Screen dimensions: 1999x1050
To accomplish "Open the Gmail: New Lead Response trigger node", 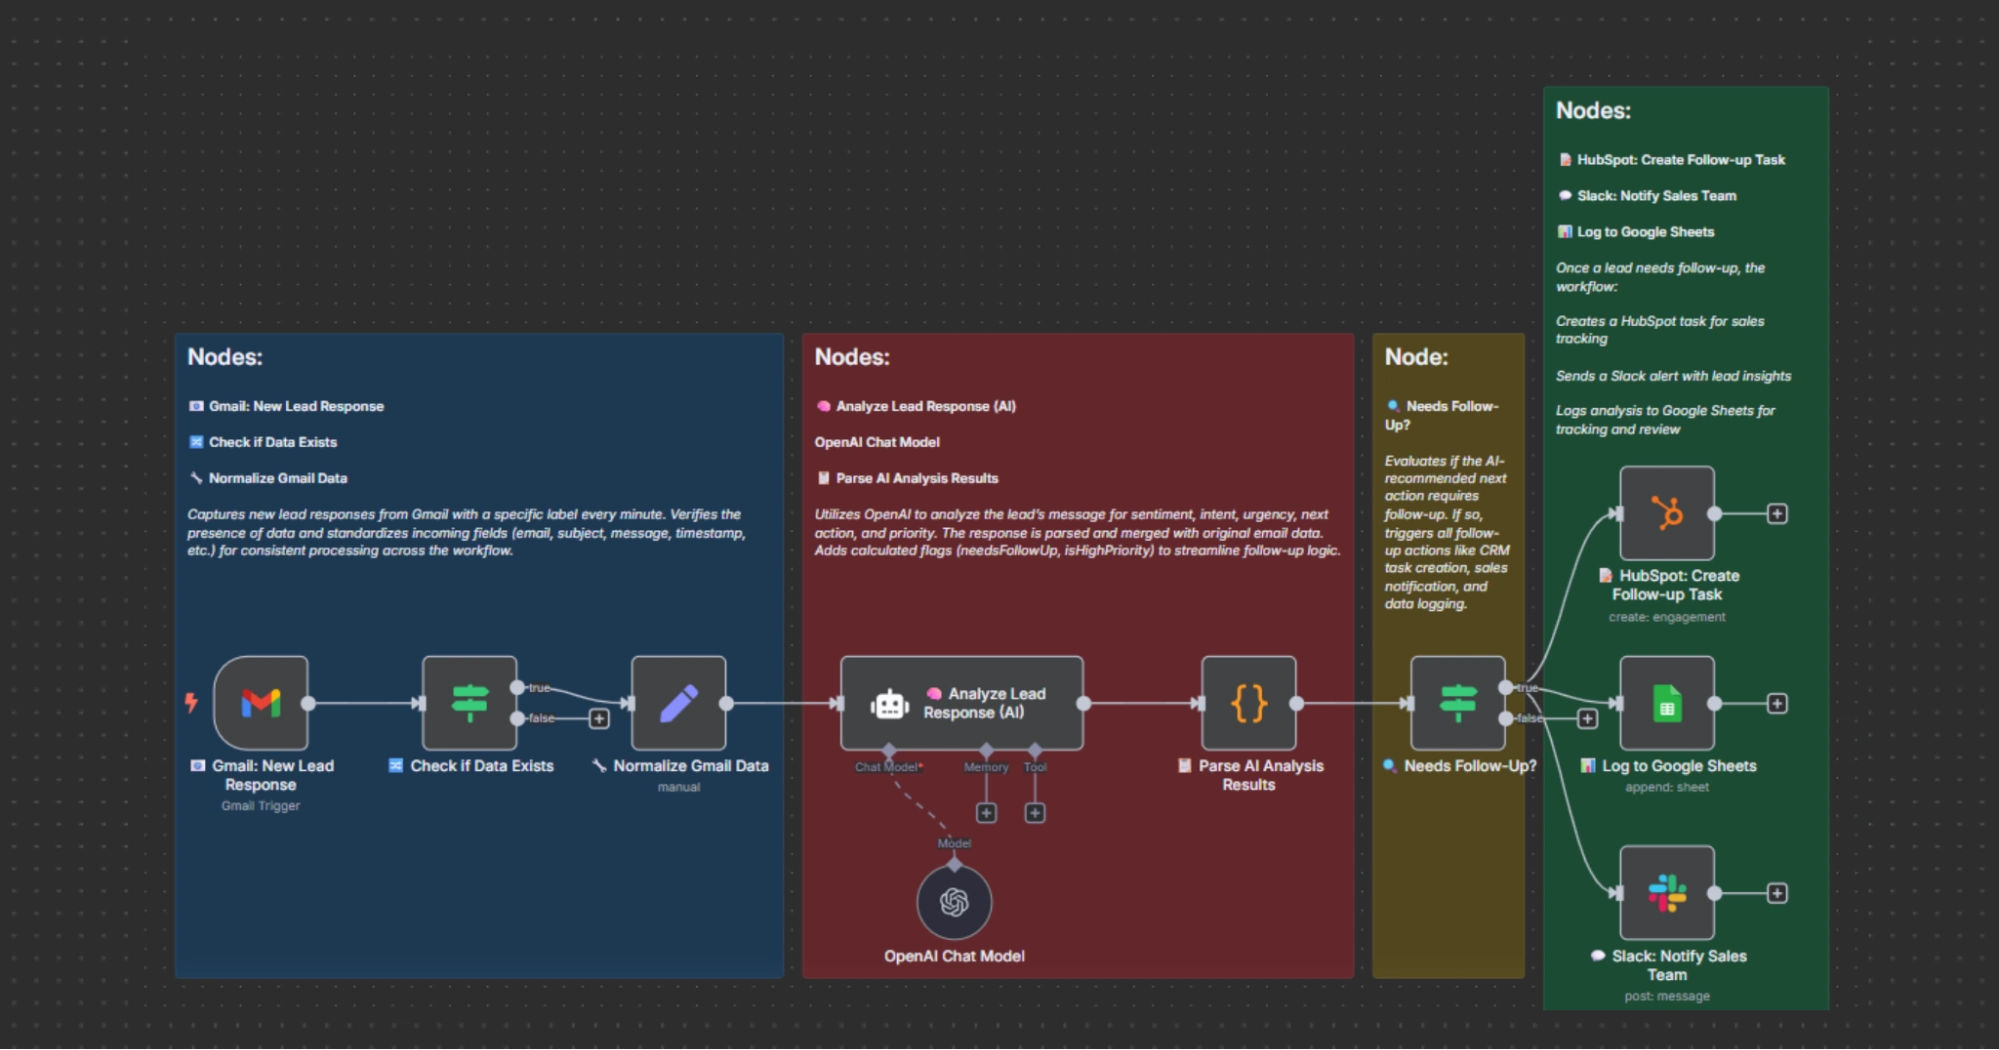I will (260, 703).
